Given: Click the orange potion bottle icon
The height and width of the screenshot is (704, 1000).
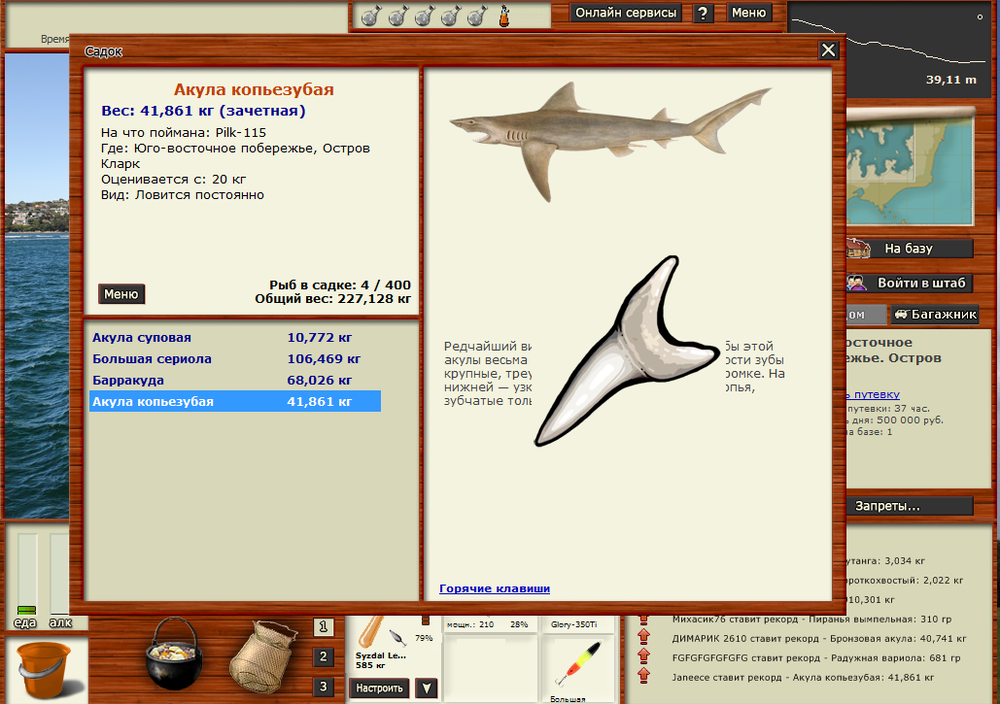Looking at the screenshot, I should [505, 16].
